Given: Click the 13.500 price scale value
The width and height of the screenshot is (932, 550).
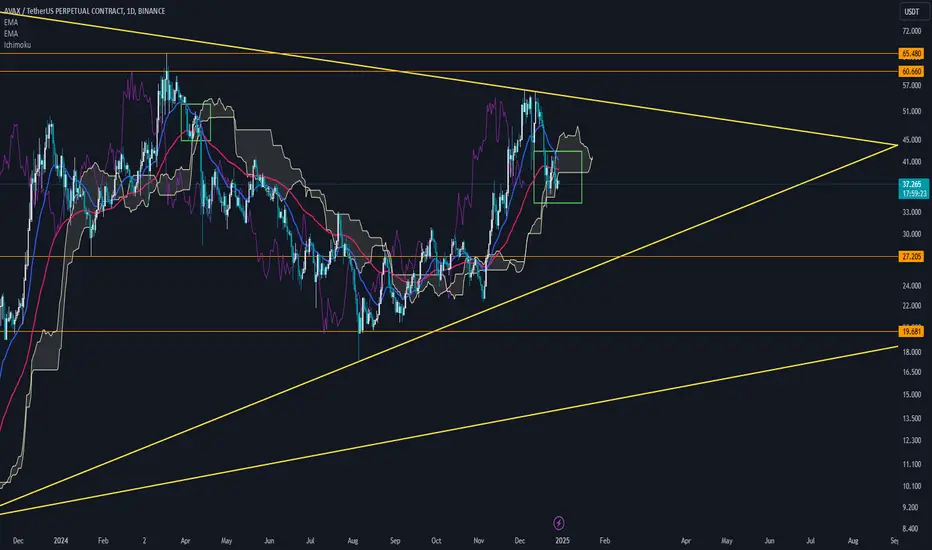Looking at the screenshot, I should pyautogui.click(x=911, y=419).
